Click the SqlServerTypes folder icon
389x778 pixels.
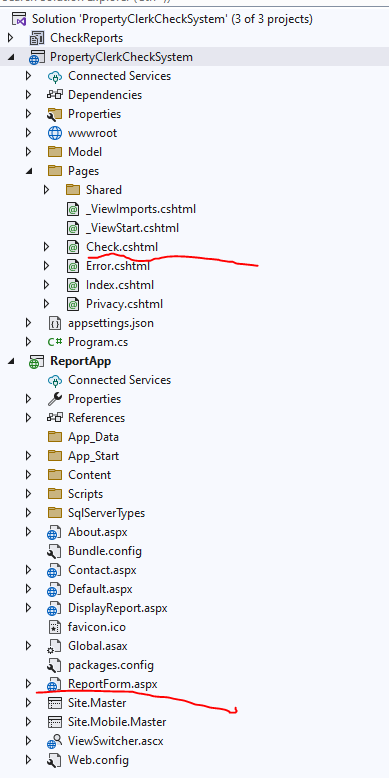55,513
